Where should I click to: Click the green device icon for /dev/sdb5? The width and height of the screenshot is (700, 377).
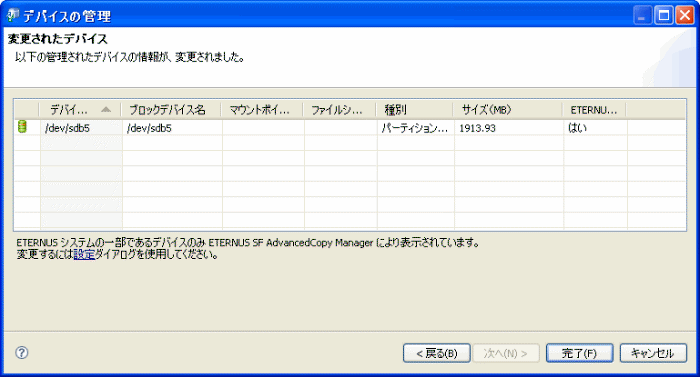[22, 127]
